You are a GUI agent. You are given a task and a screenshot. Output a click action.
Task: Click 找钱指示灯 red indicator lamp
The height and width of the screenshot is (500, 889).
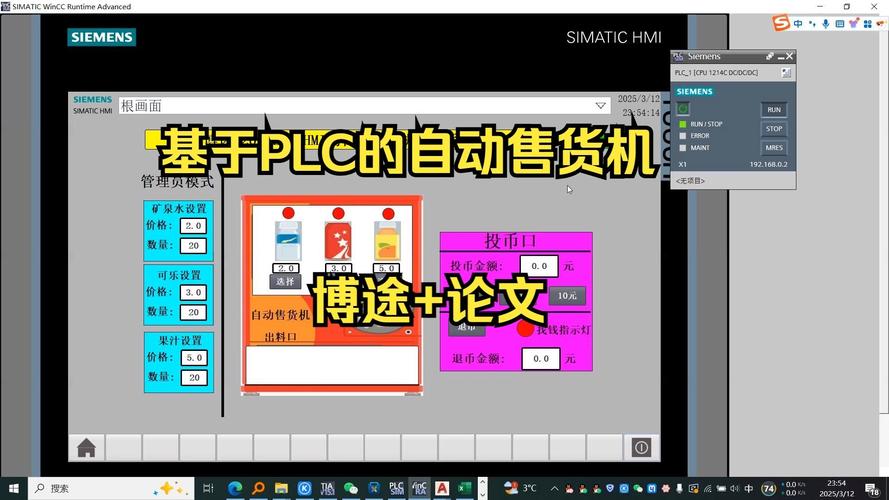coord(525,329)
